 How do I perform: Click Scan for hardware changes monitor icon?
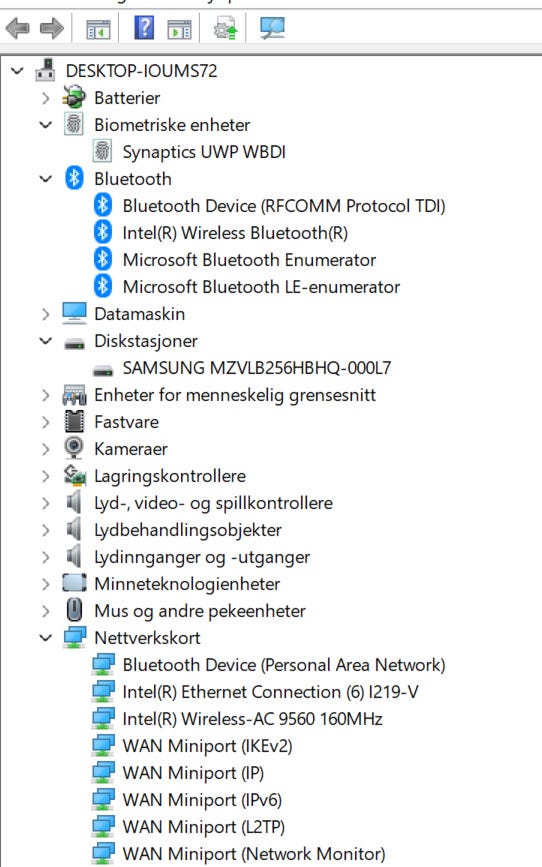(x=273, y=28)
